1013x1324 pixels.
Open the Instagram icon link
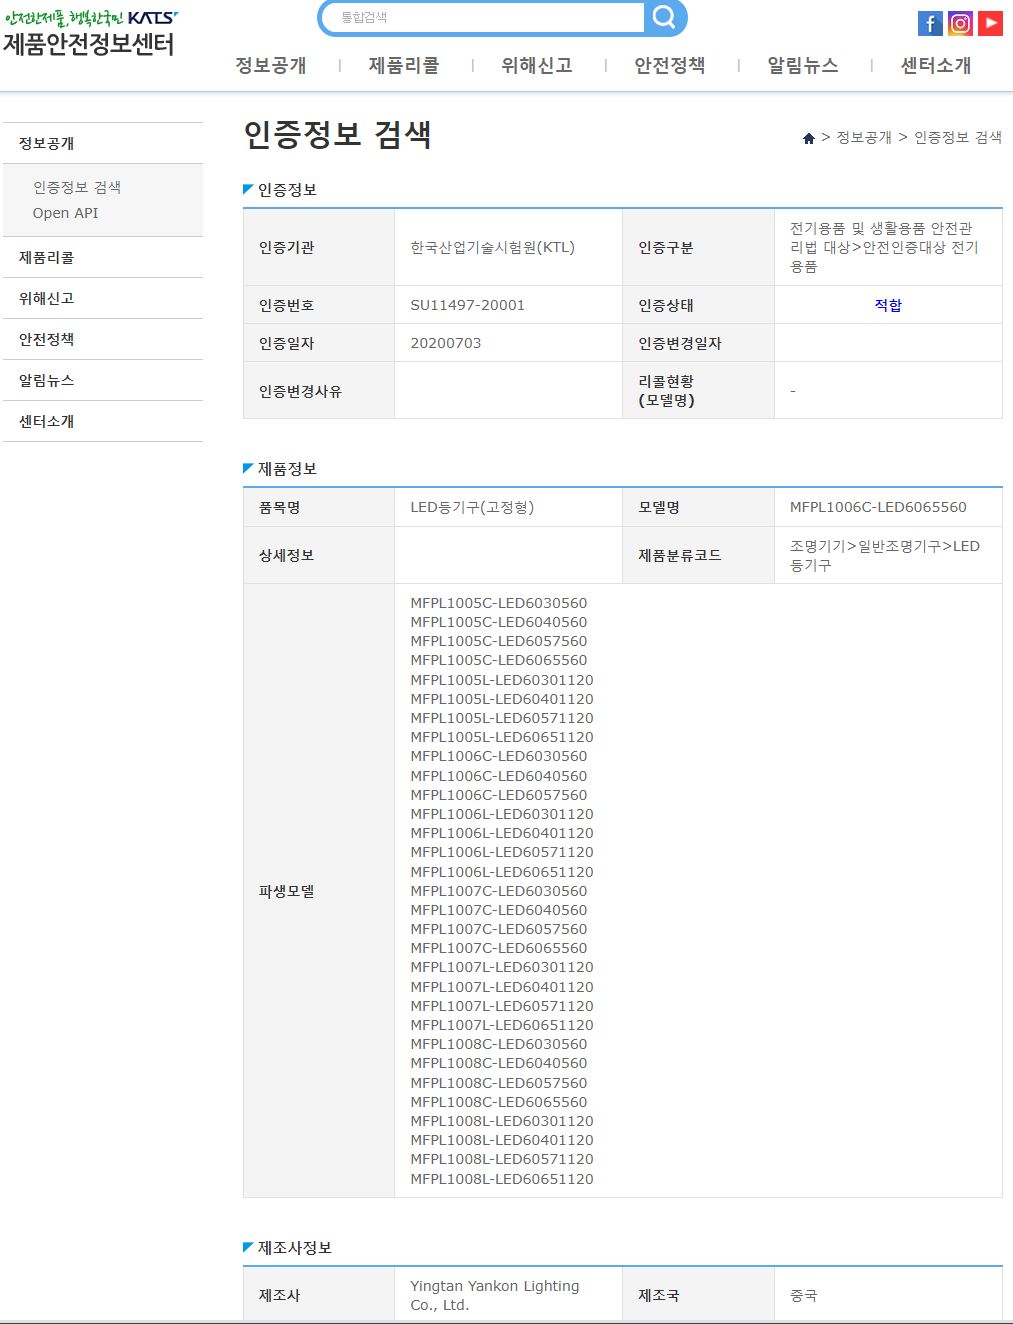[960, 23]
